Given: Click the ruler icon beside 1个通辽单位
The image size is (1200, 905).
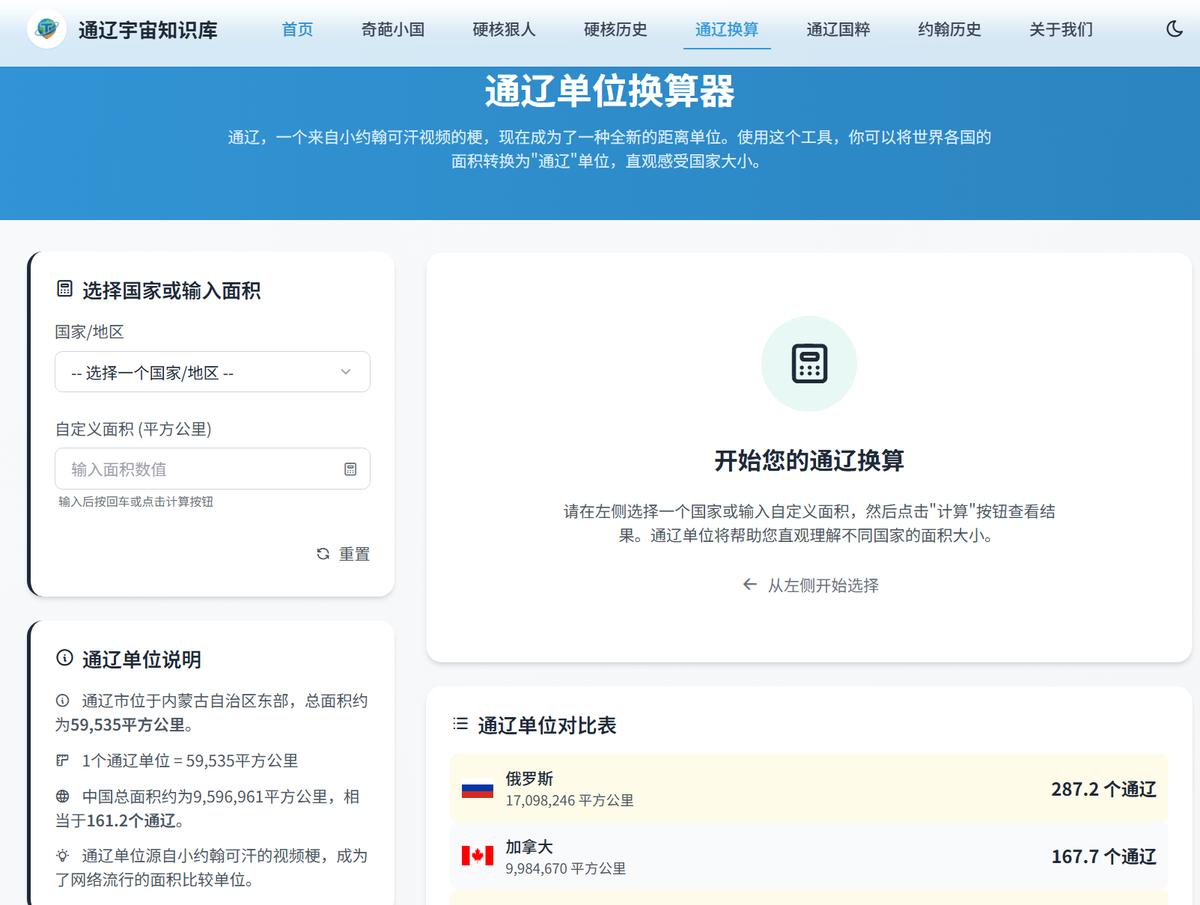Looking at the screenshot, I should pos(63,761).
